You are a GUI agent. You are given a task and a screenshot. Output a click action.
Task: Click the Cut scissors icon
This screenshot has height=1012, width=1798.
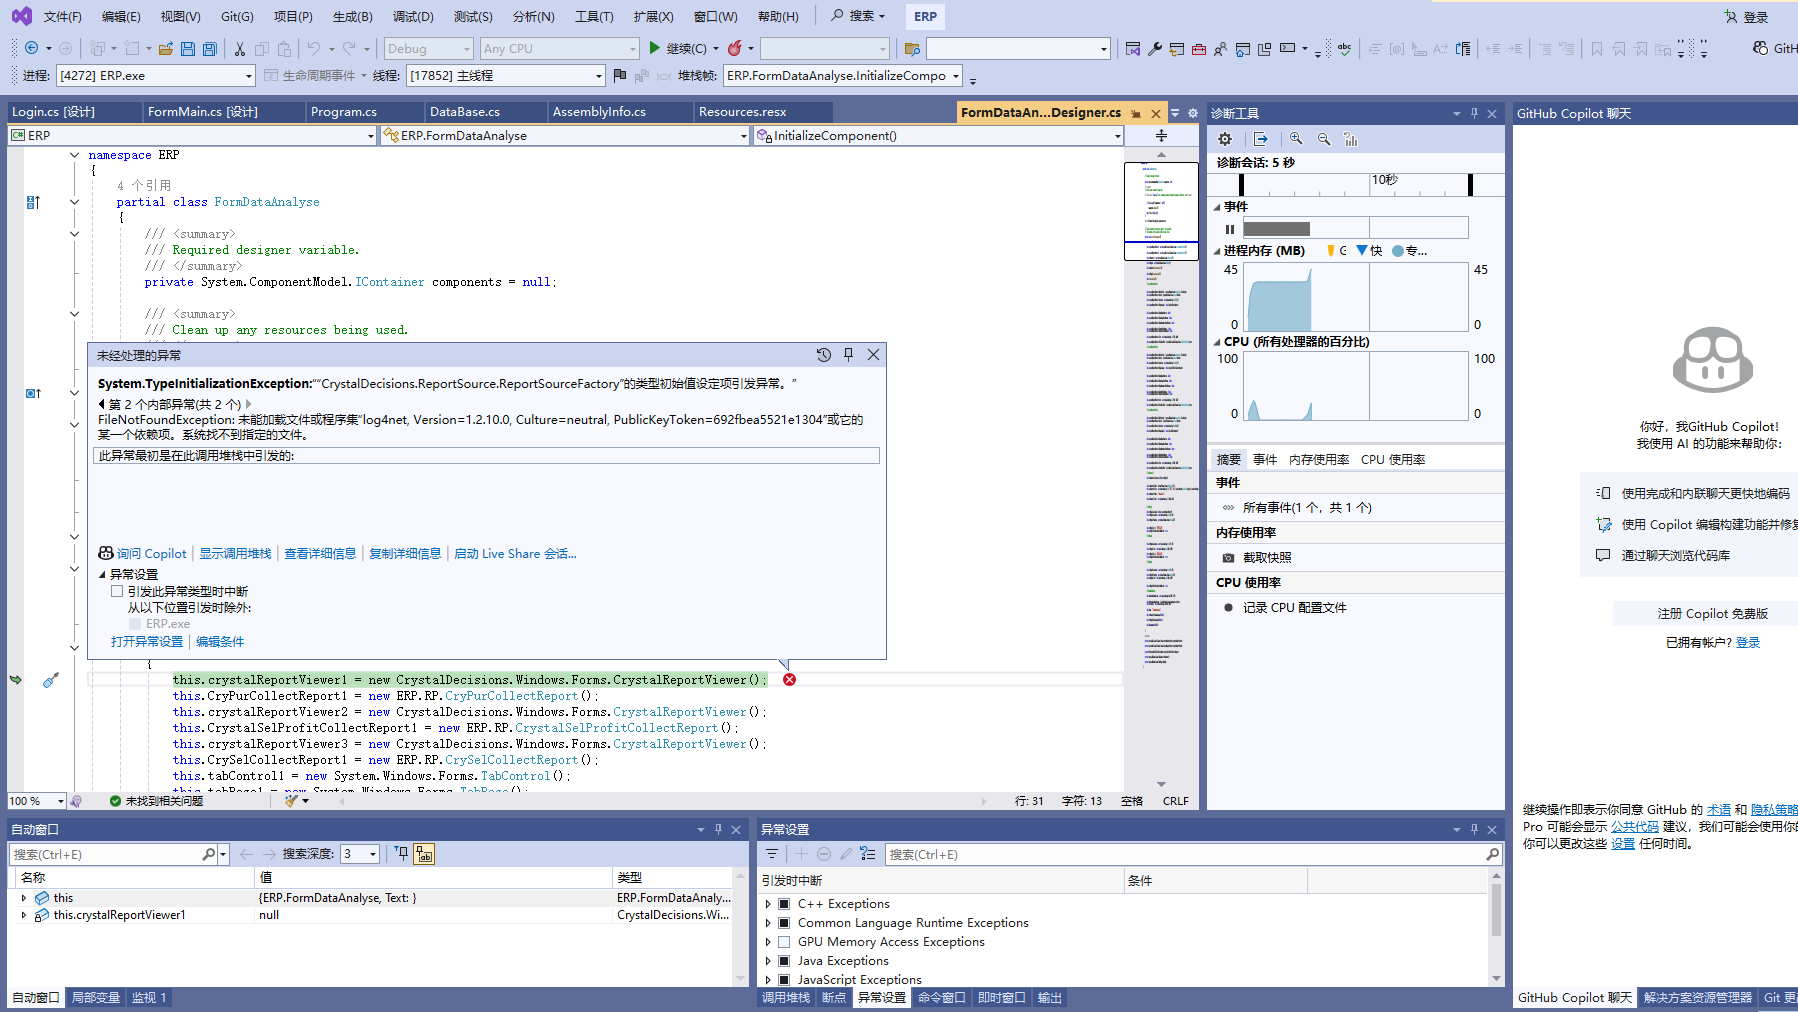coord(240,48)
